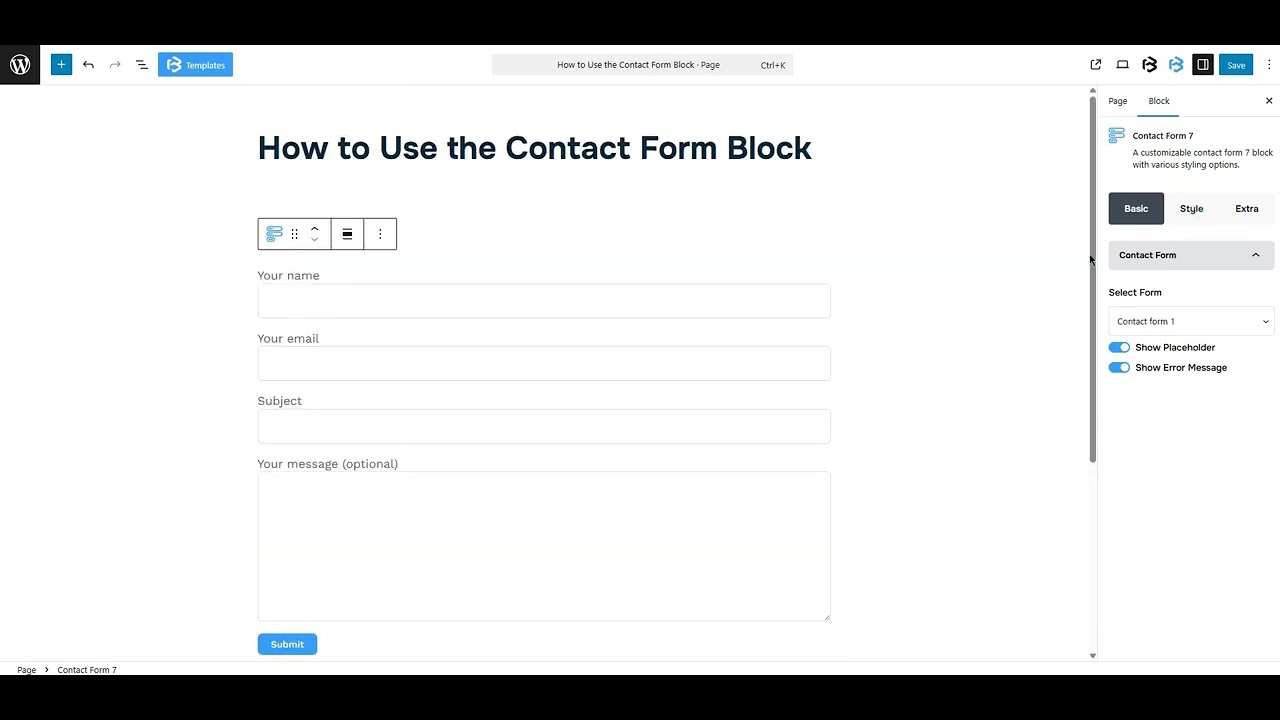Click the redo arrow icon
Image resolution: width=1280 pixels, height=720 pixels.
tap(115, 64)
